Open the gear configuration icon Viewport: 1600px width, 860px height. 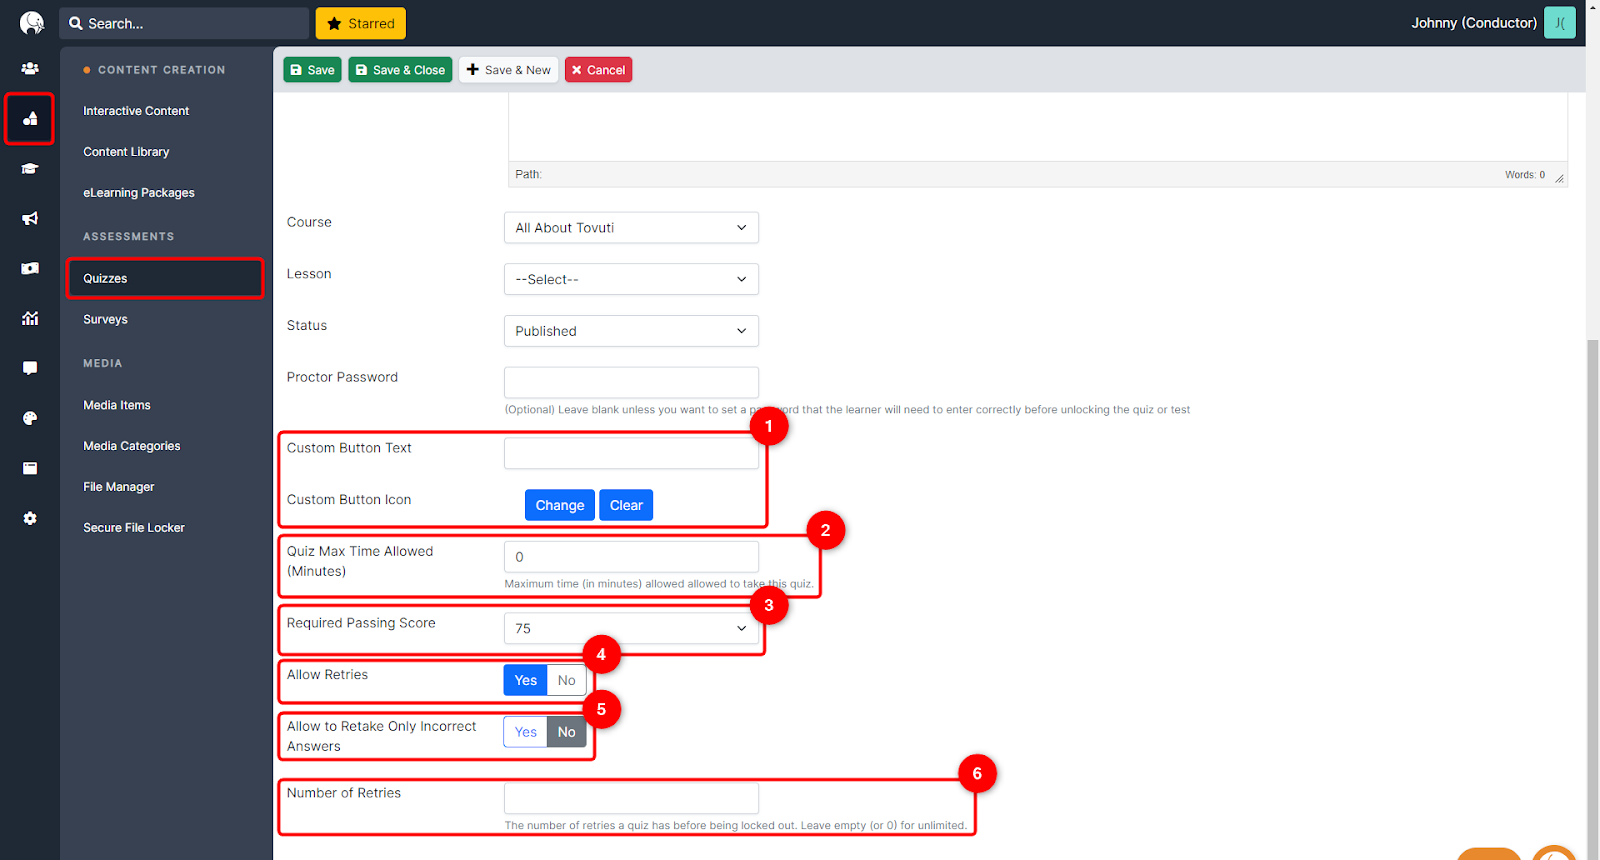[30, 518]
